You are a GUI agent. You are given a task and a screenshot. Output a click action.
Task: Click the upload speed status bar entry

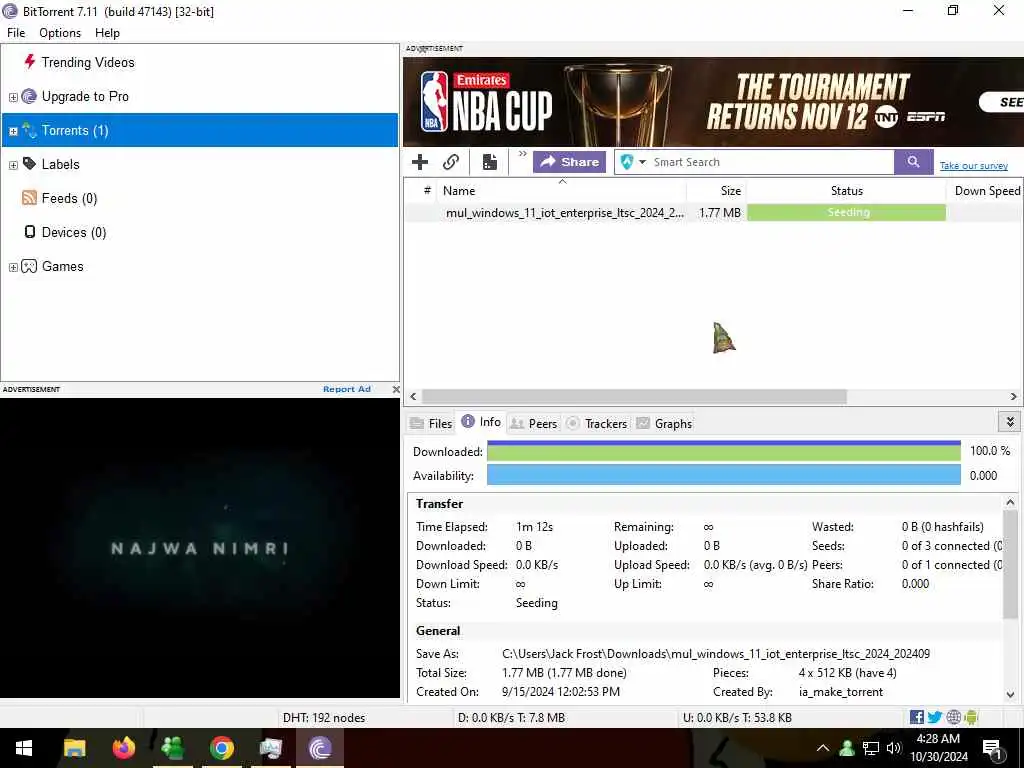[737, 718]
